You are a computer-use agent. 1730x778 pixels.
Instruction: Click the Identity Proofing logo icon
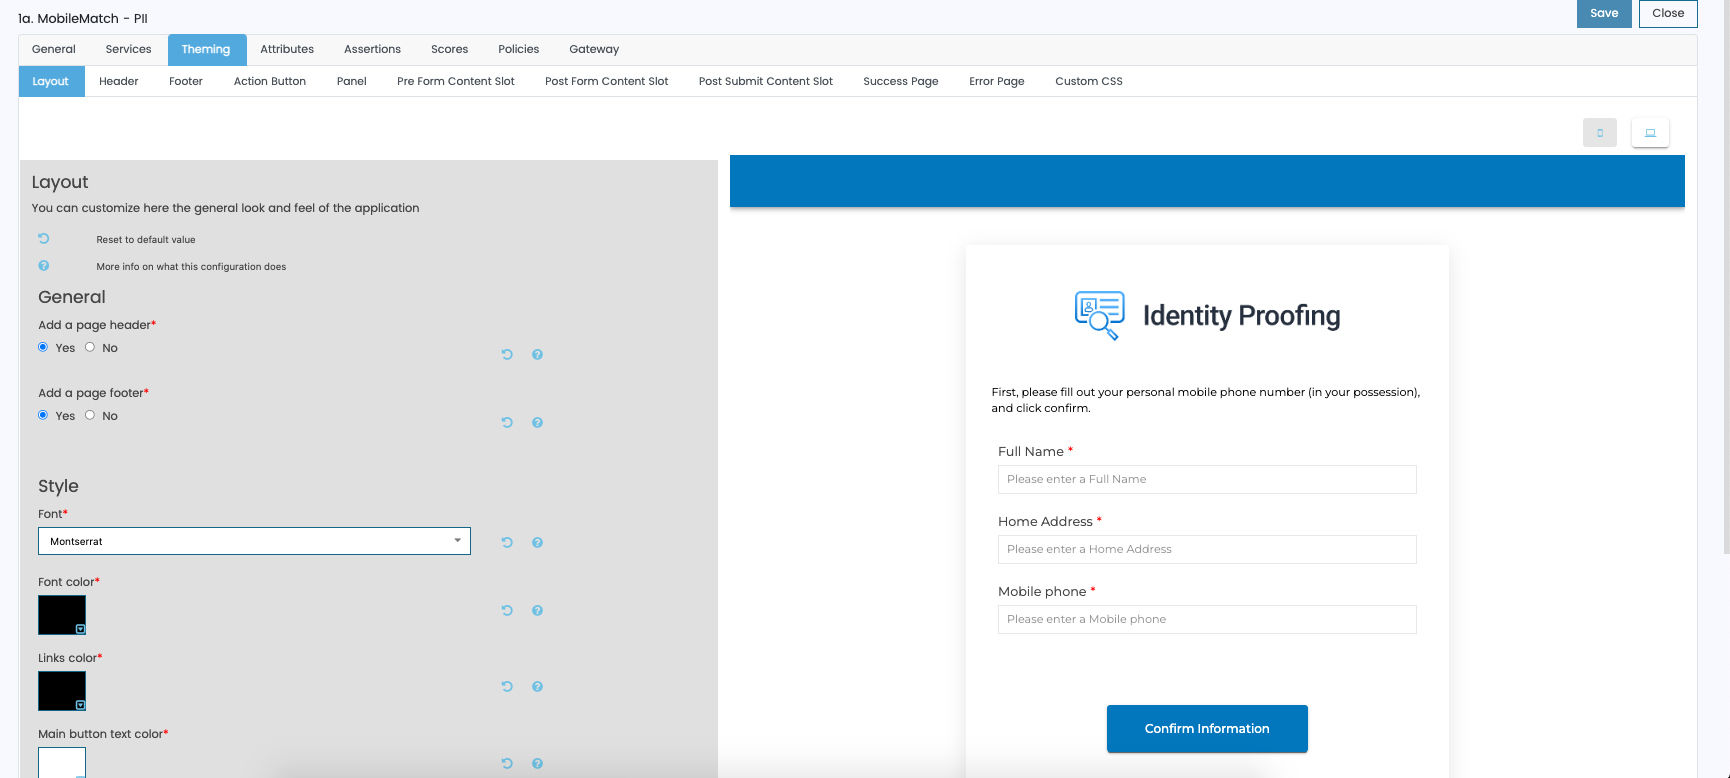pos(1100,316)
